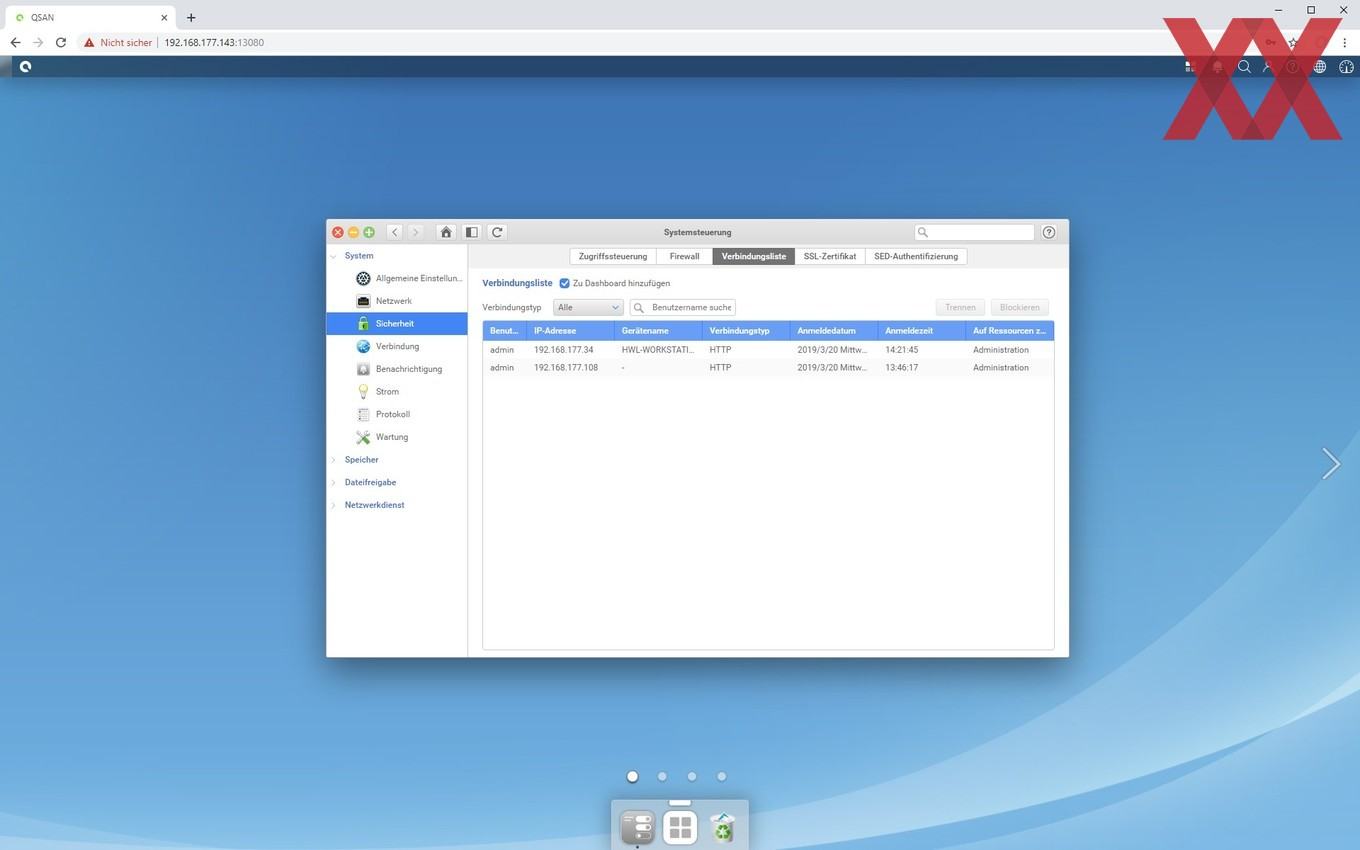Toggle Zu Dashboard hinzufügen checkbox
The image size is (1360, 850).
(x=564, y=283)
